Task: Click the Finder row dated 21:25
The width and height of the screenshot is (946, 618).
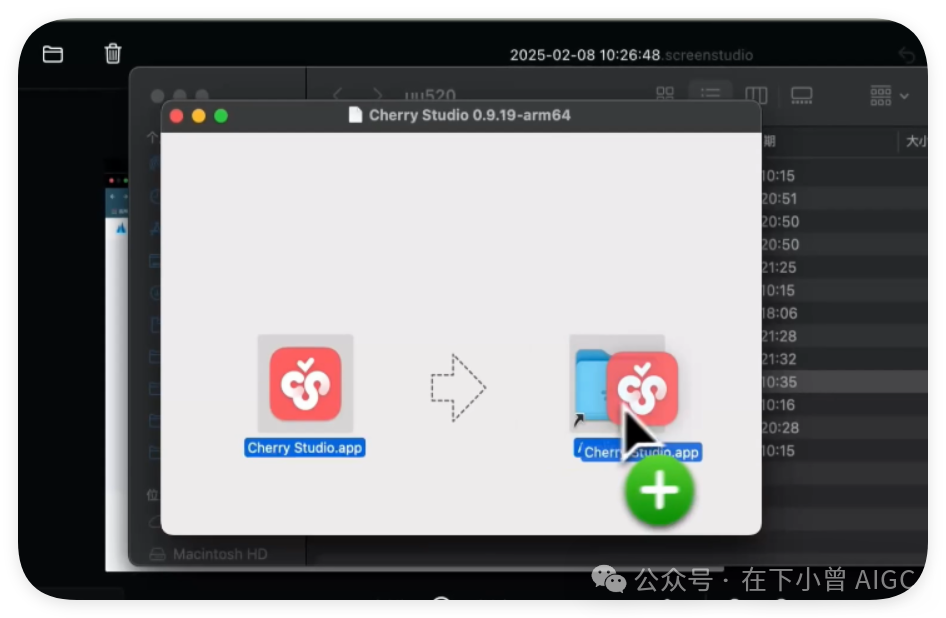Action: [x=845, y=267]
